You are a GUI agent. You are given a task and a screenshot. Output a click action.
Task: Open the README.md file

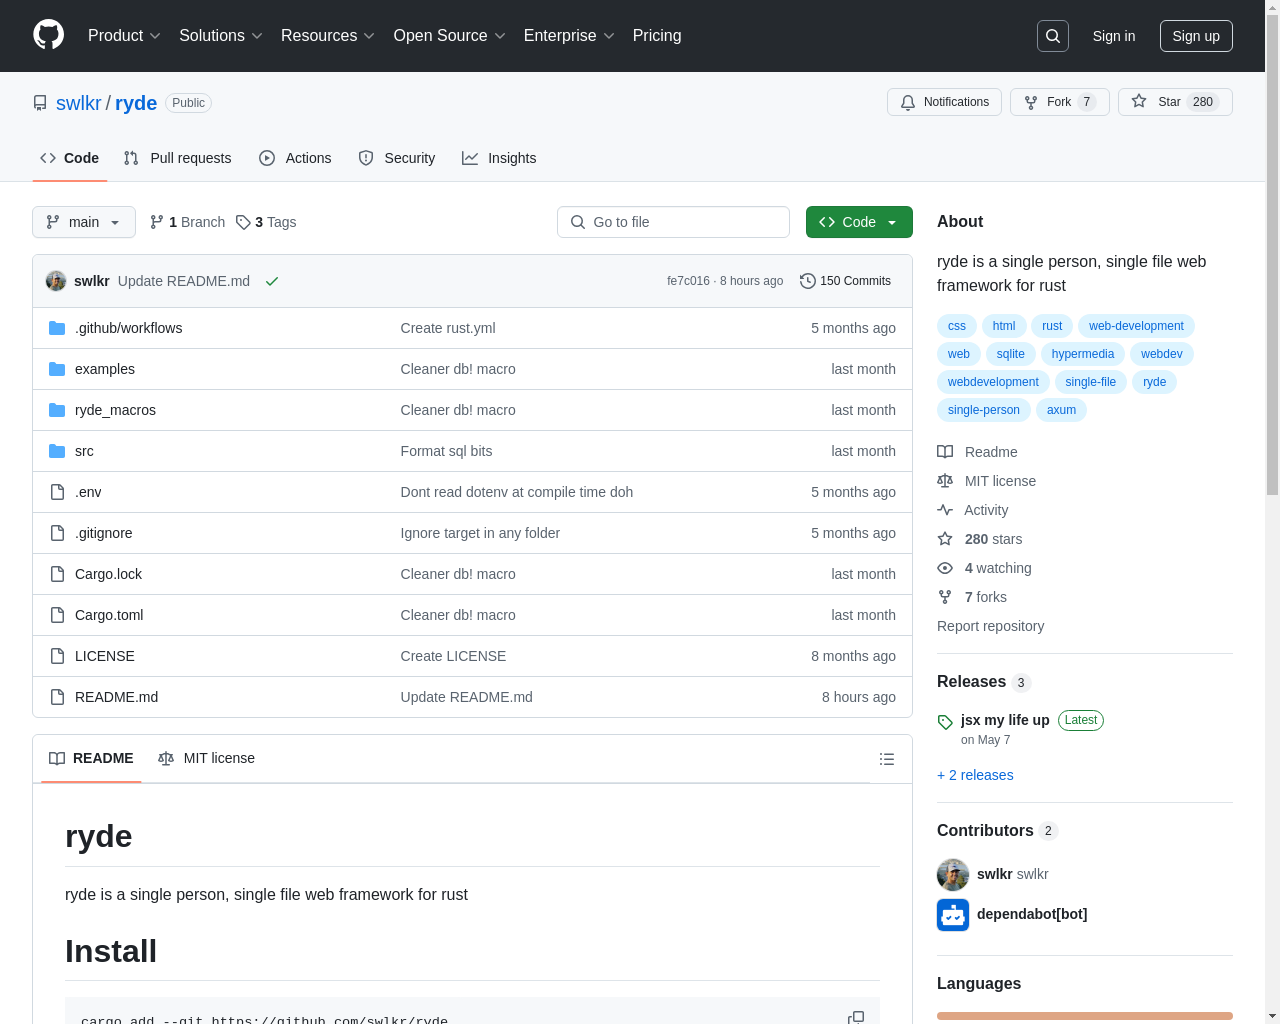point(116,697)
